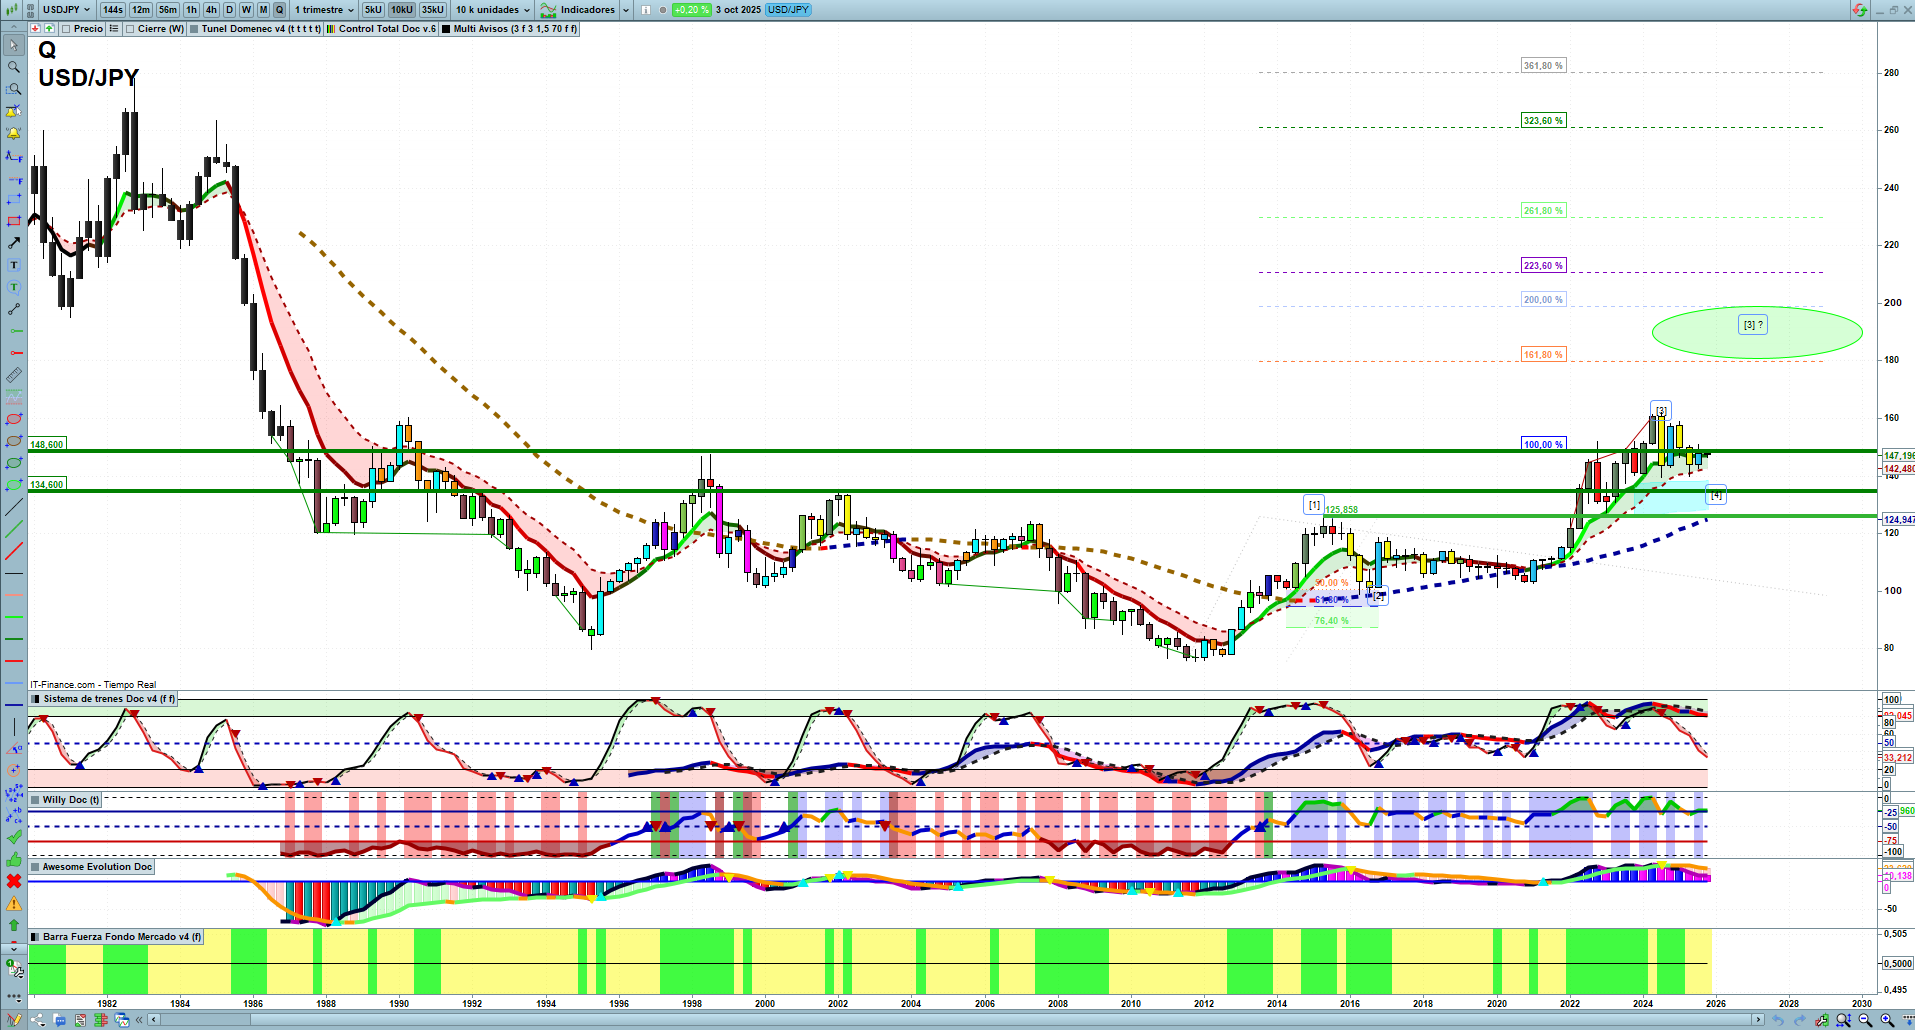Click the green 148,600 horizontal level label
Screen dimensions: 1915x1030
point(47,445)
